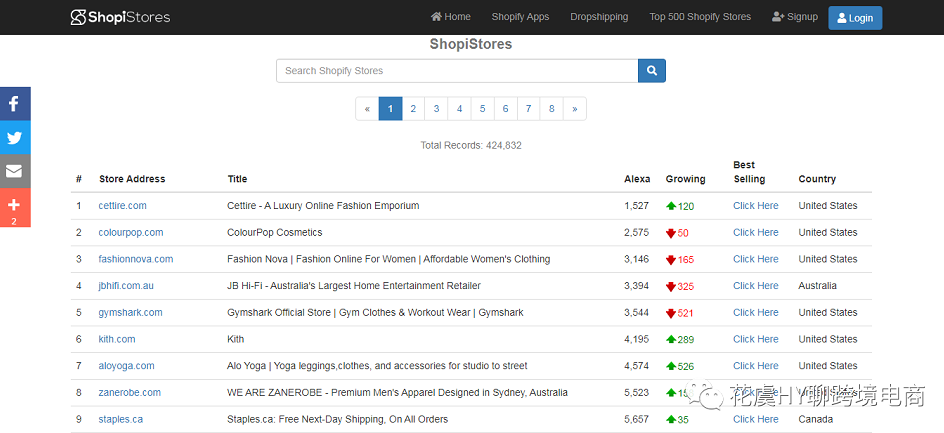Focus the Search Shopify Stores field

457,71
